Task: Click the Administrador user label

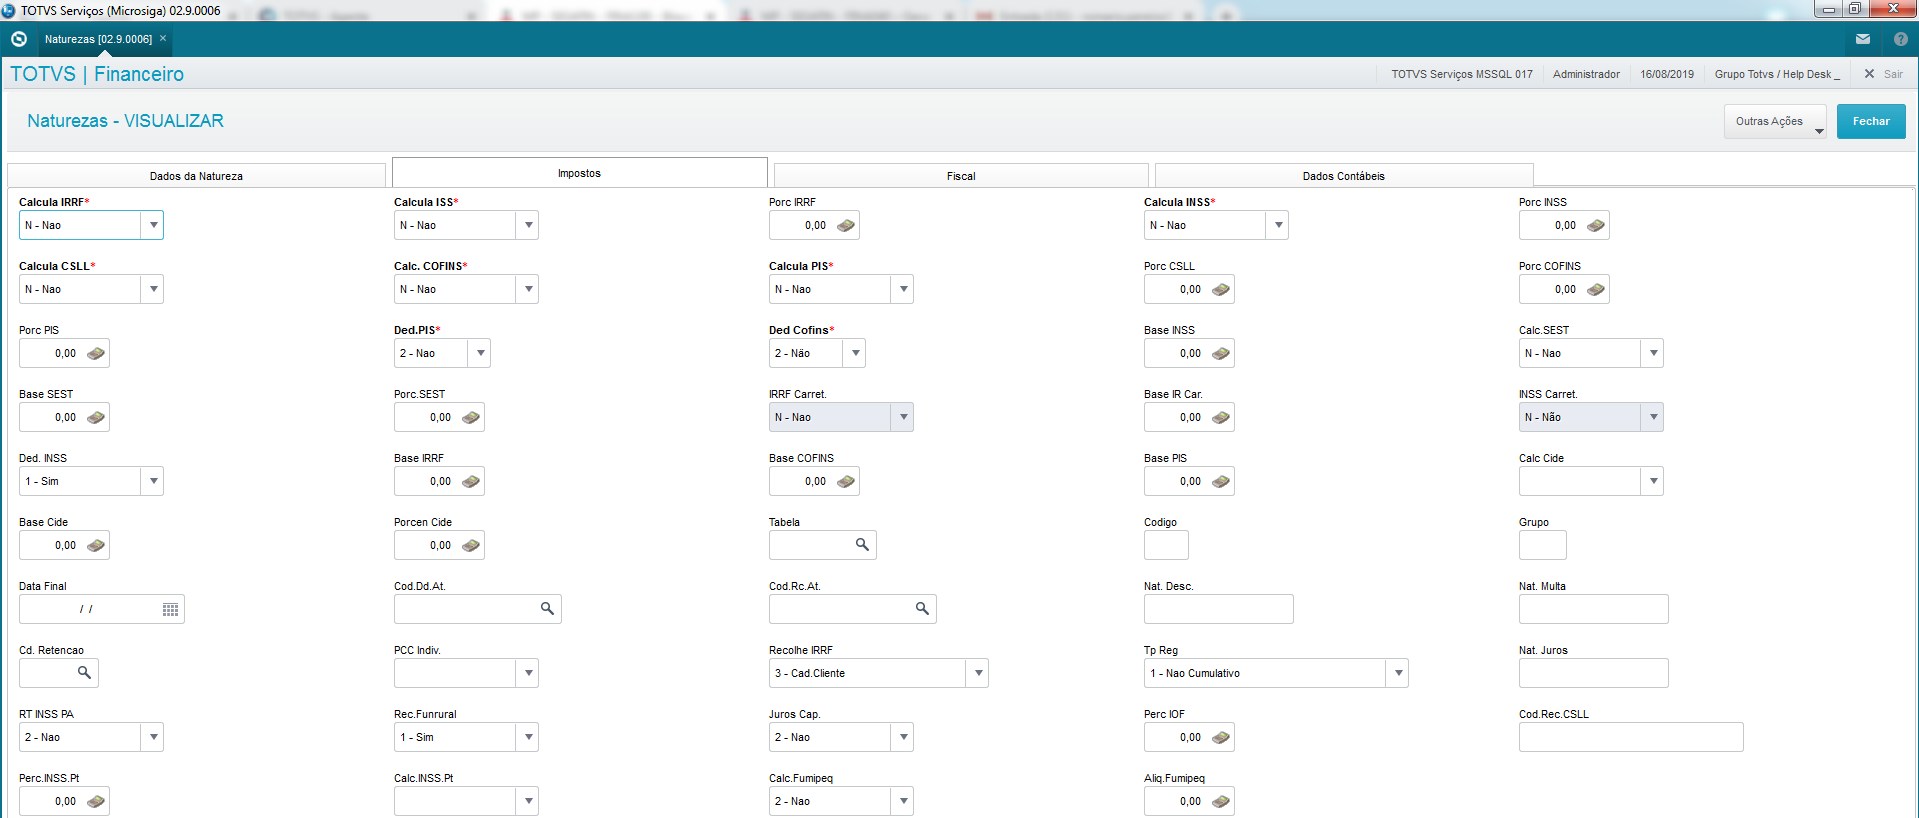Action: point(1586,74)
